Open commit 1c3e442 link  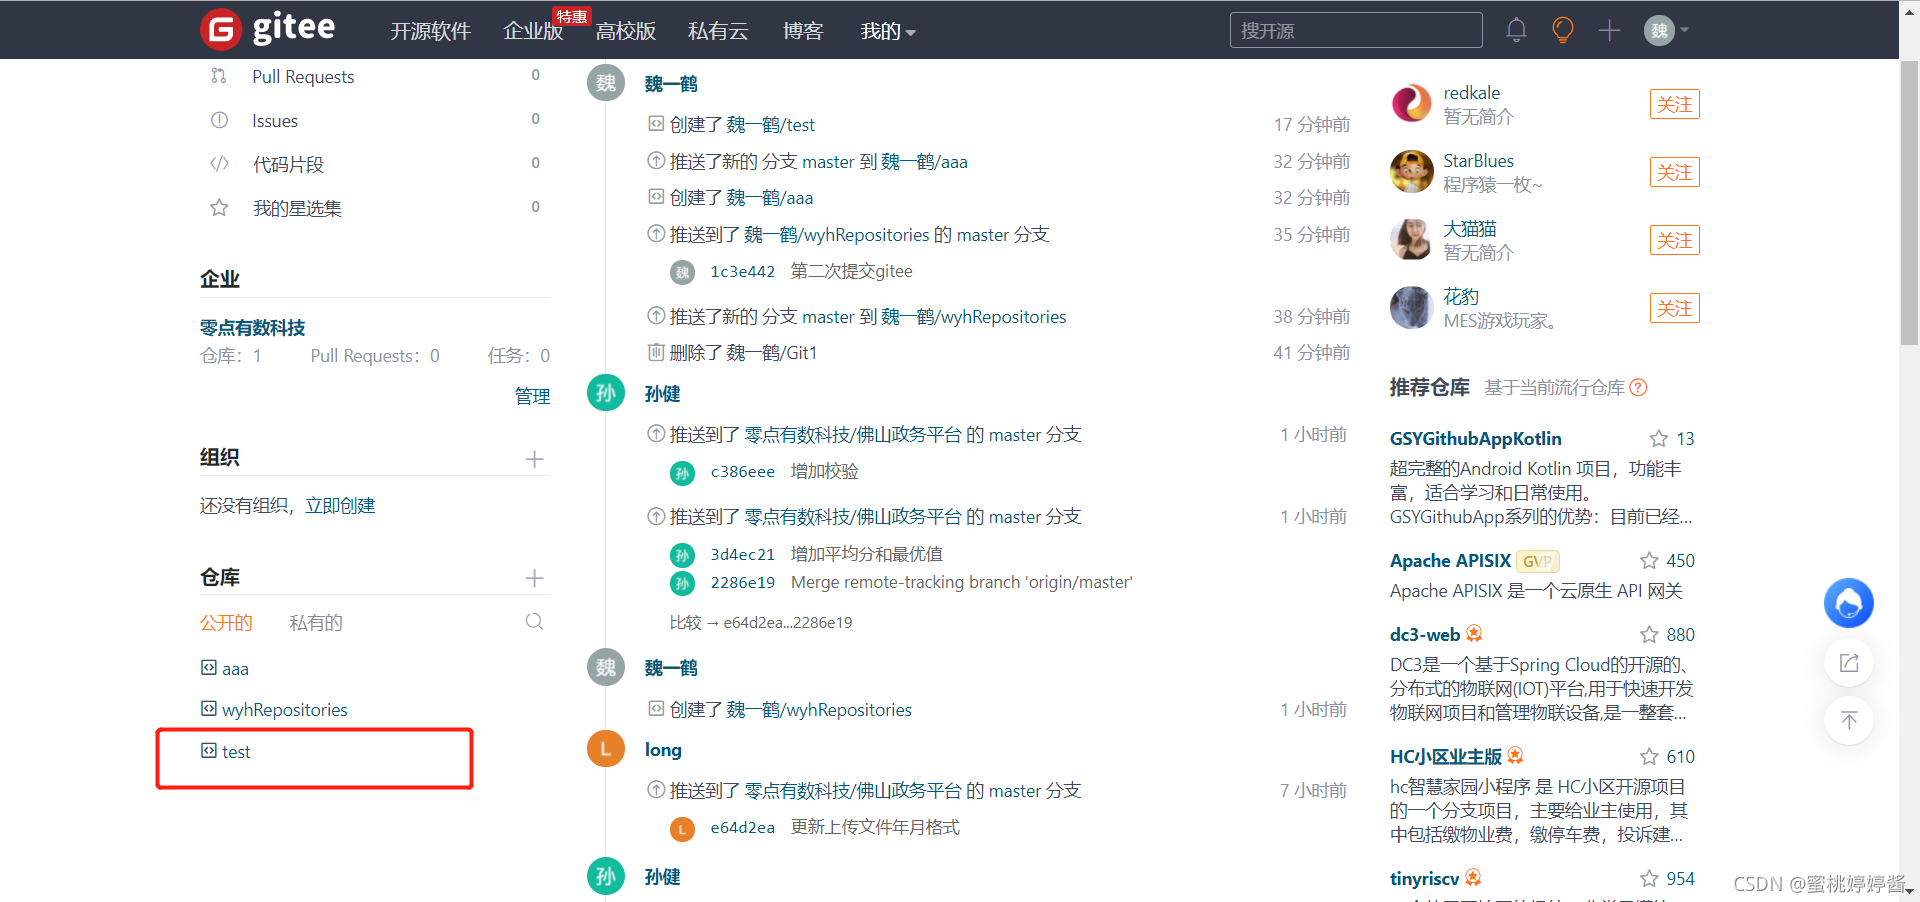(x=742, y=272)
